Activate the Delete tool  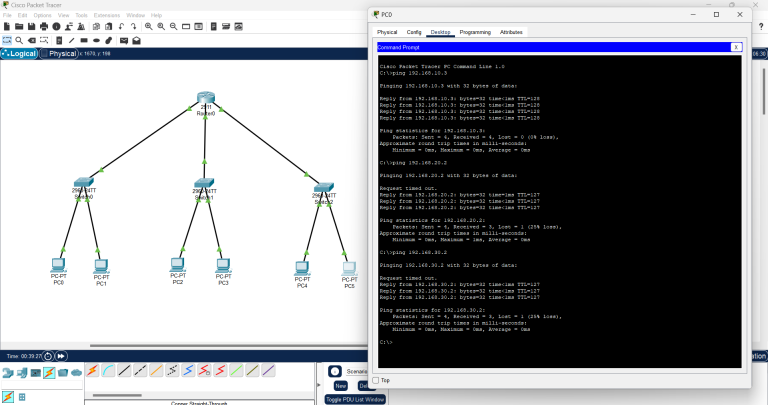tap(32, 40)
